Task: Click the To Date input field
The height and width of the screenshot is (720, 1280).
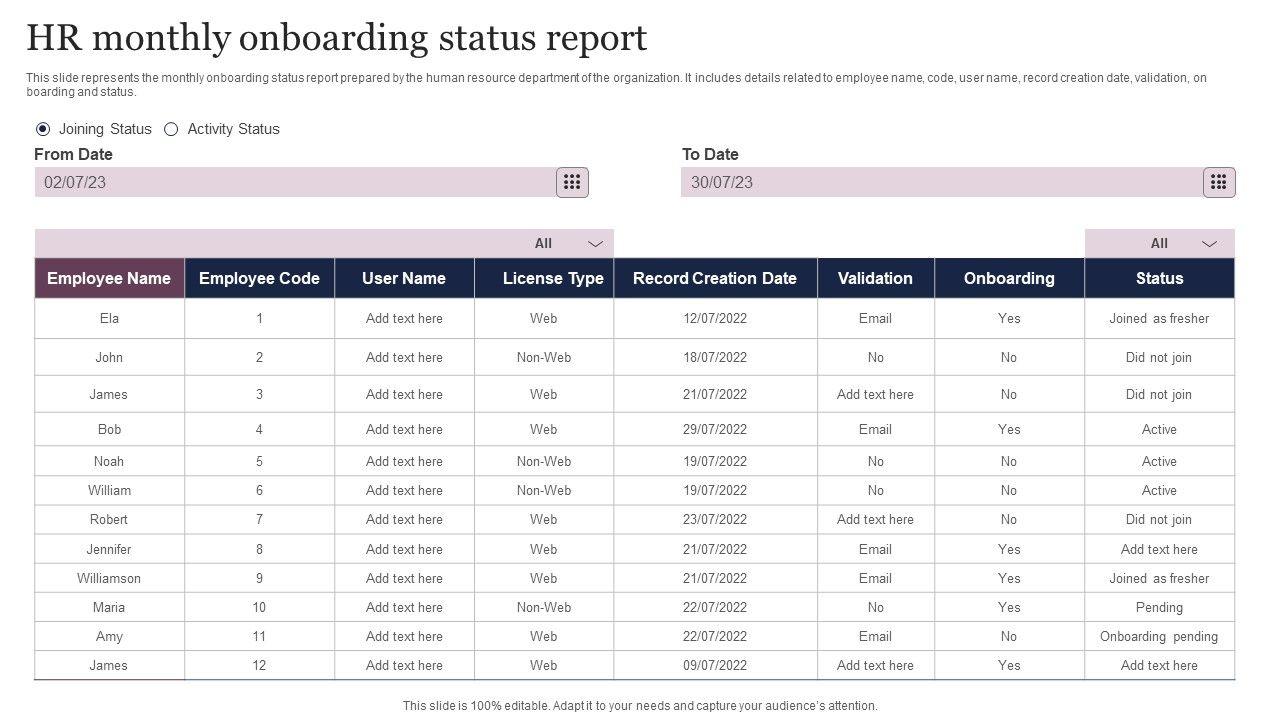Action: coord(940,182)
